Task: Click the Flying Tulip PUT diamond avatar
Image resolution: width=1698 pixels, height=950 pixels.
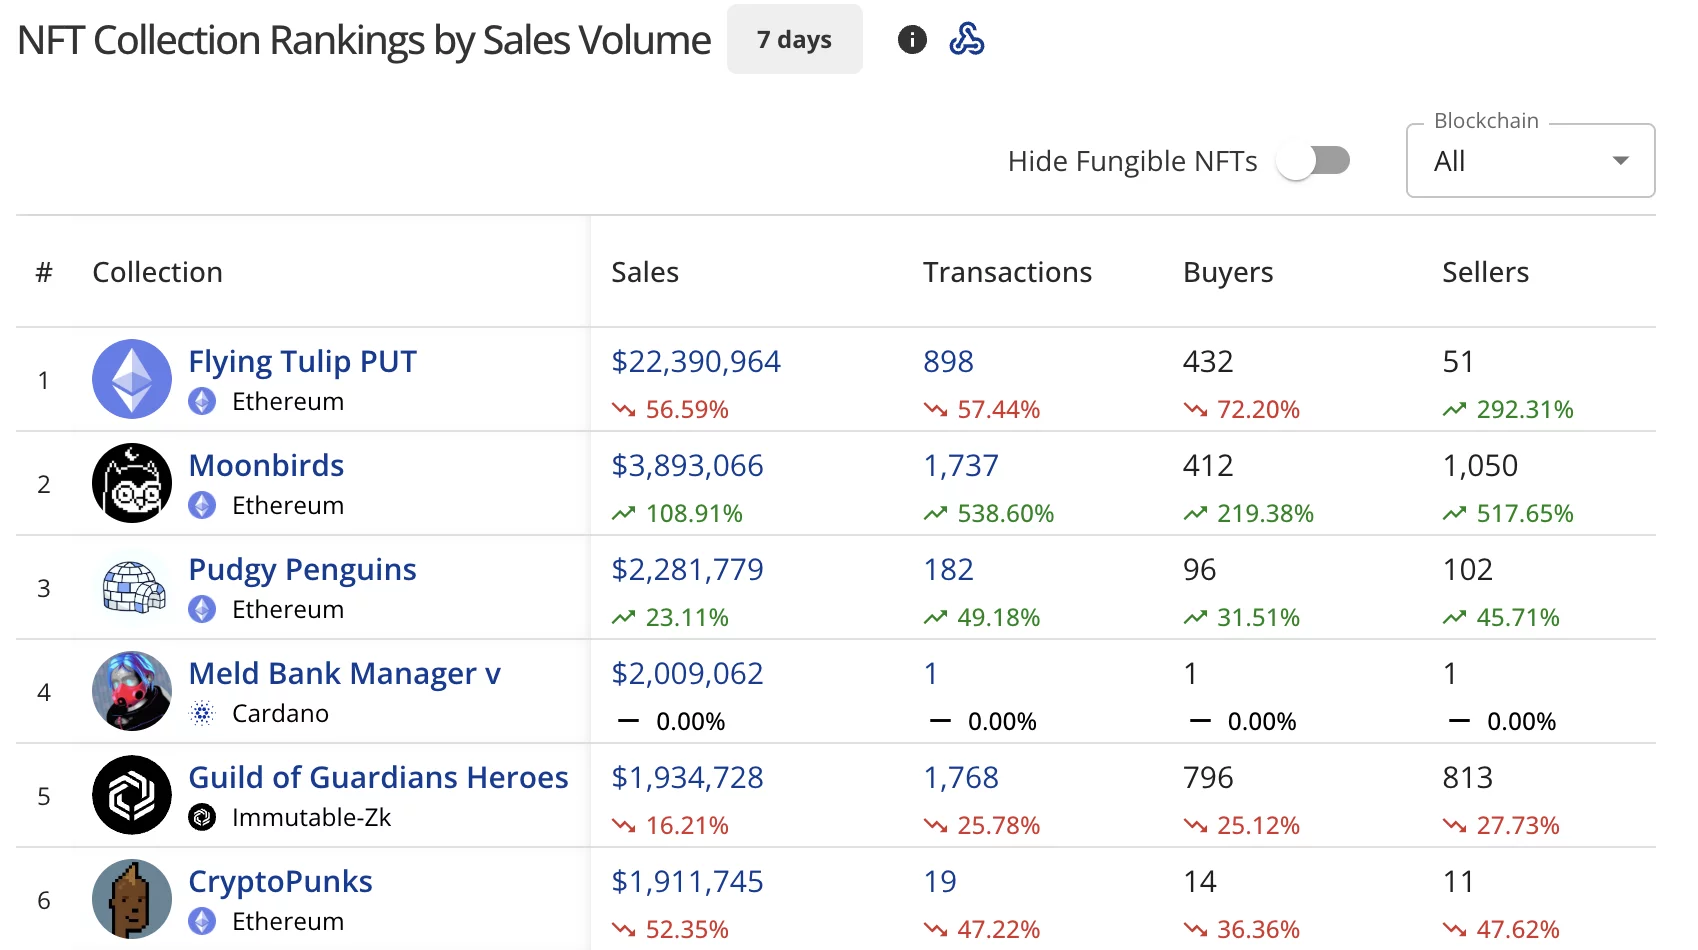Action: tap(131, 379)
